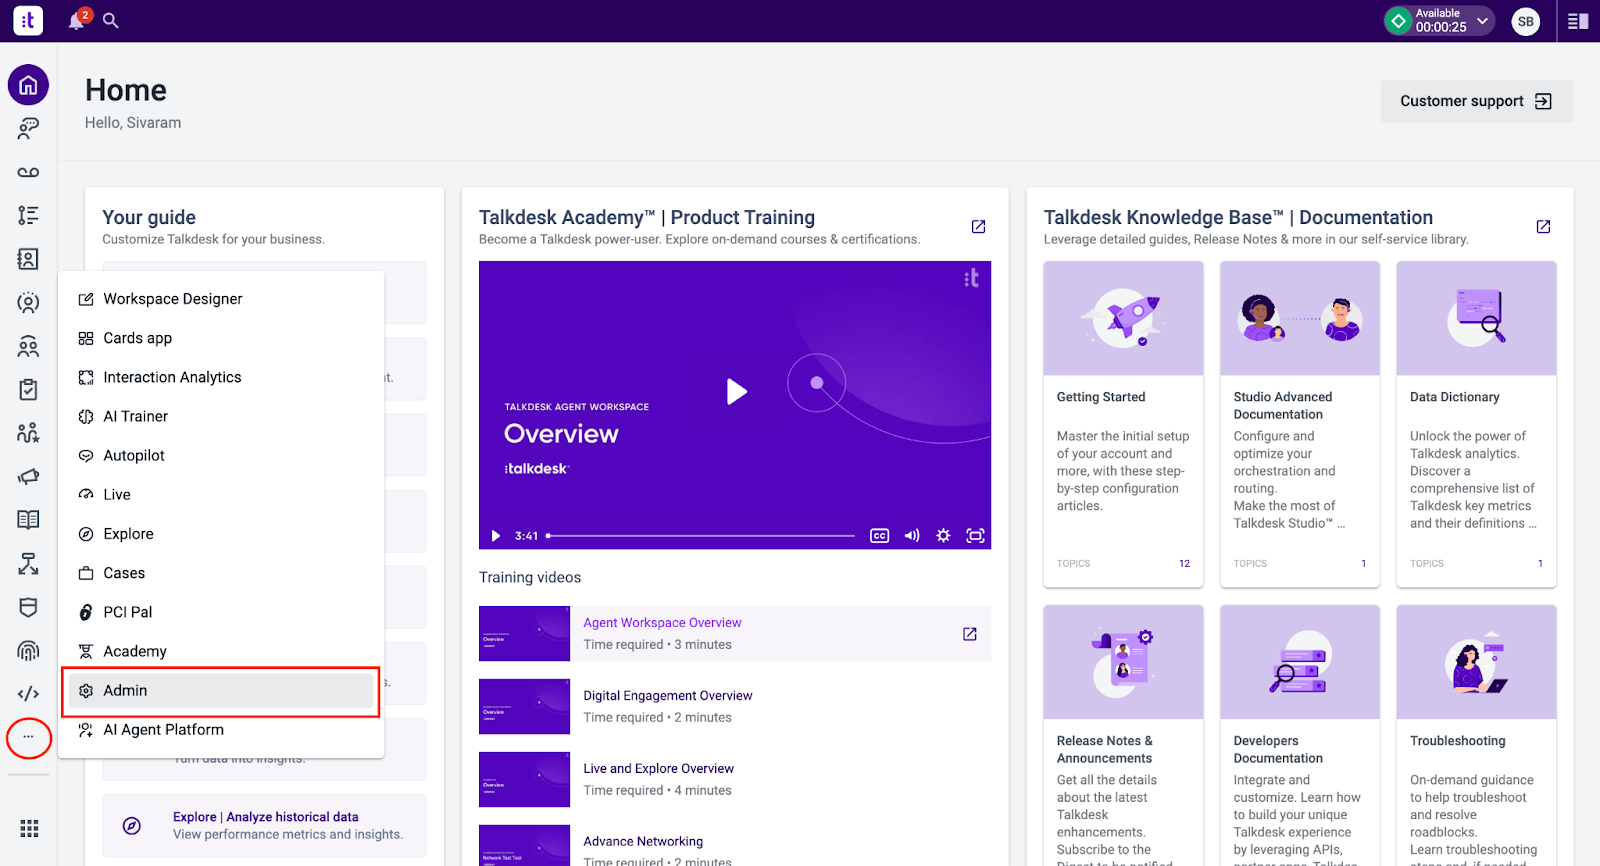Open Studio Advanced Documentation card
The image size is (1600, 866).
pos(1300,424)
